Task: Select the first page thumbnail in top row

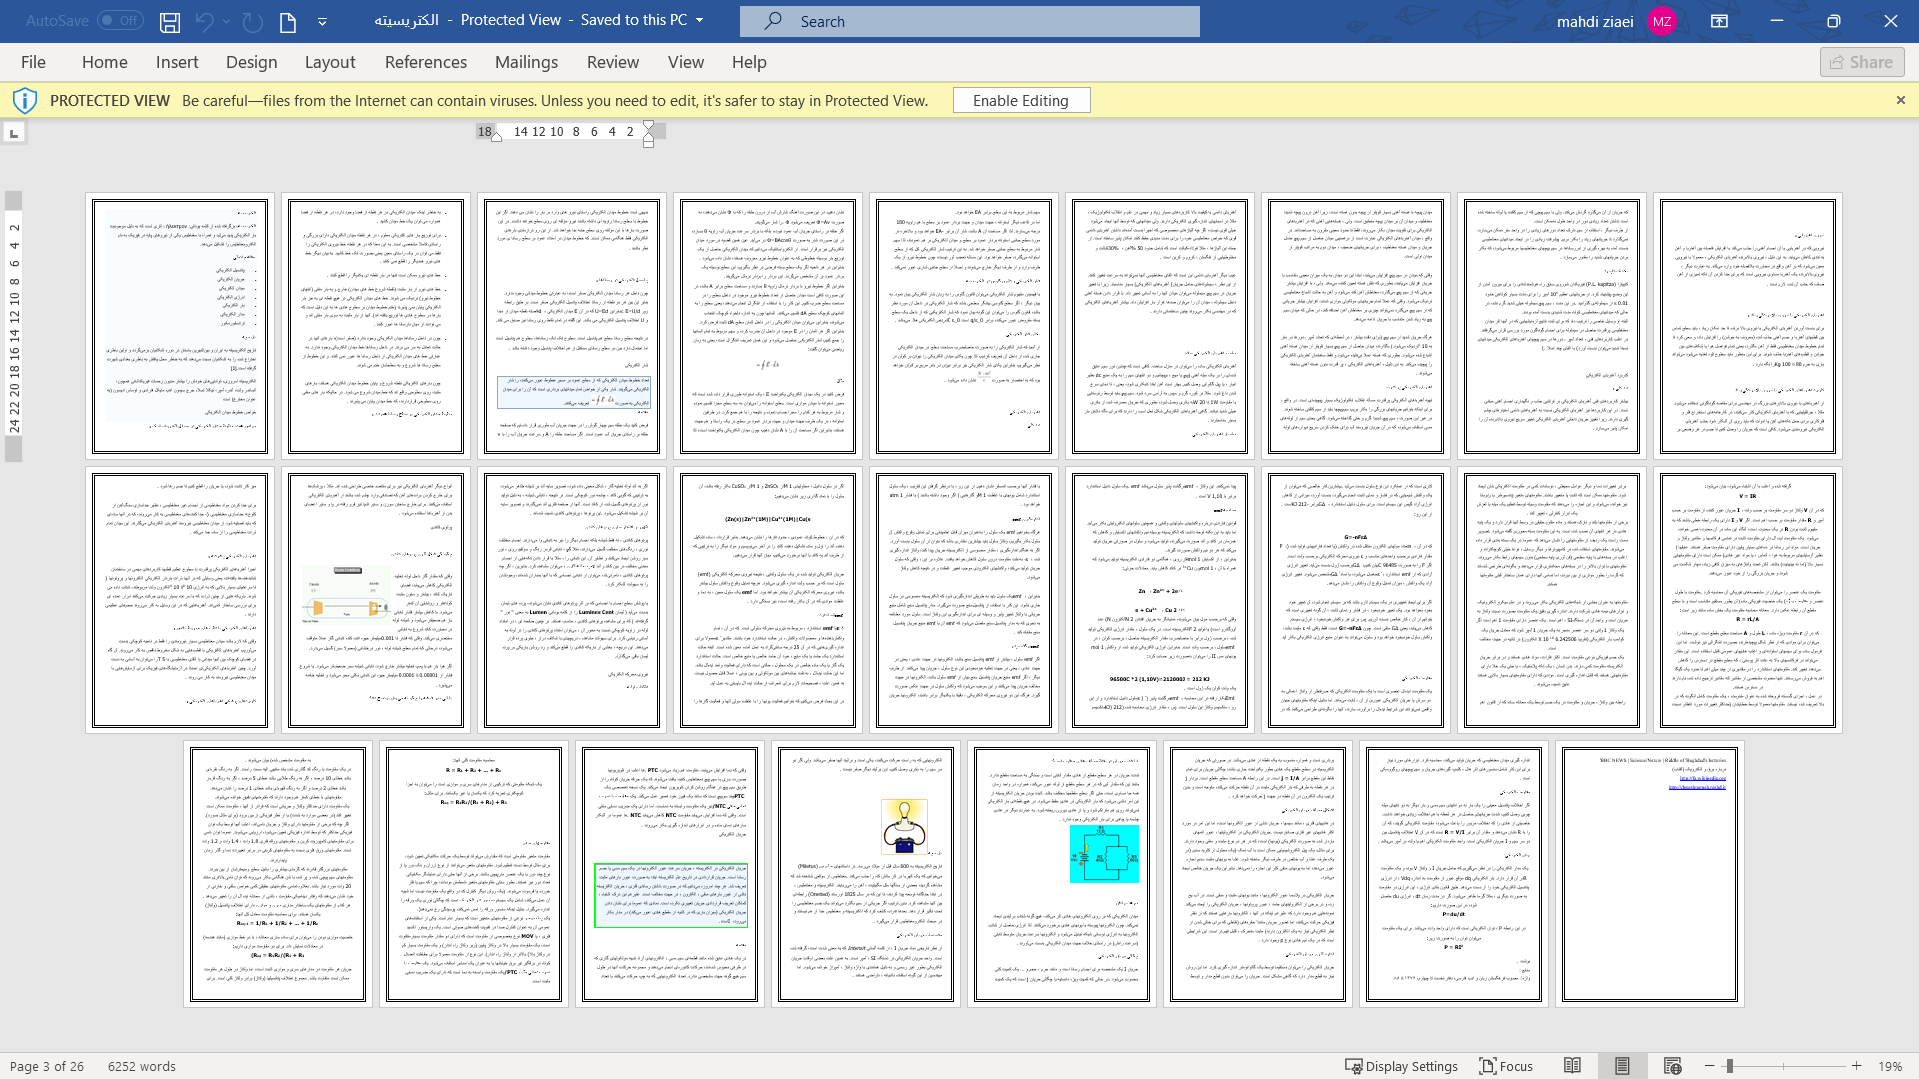Action: click(x=180, y=326)
